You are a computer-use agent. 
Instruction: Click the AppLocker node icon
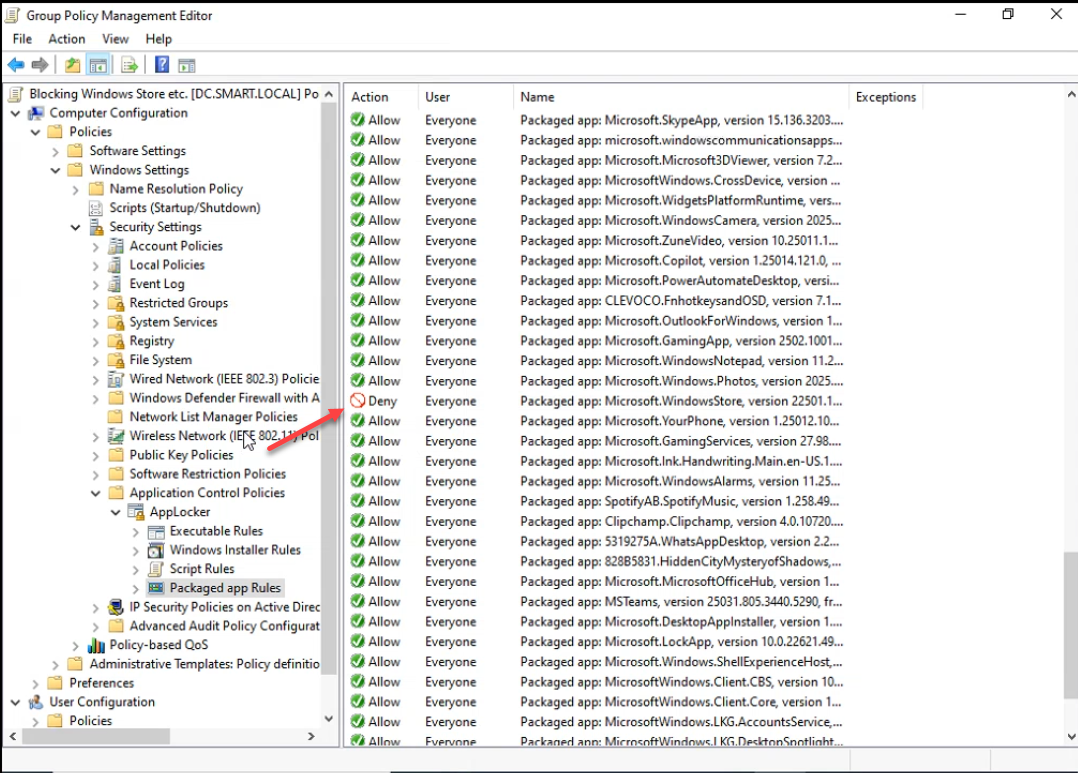pyautogui.click(x=136, y=512)
